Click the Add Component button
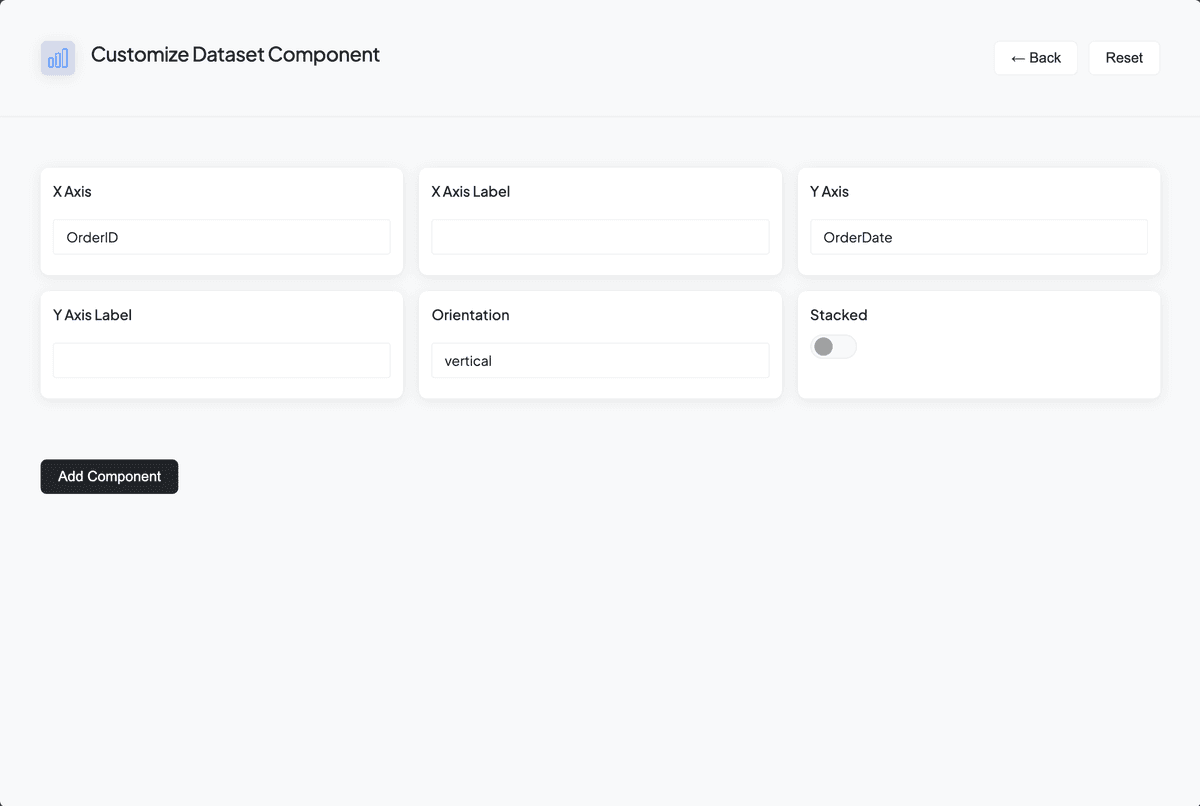Image resolution: width=1200 pixels, height=806 pixels. click(109, 476)
